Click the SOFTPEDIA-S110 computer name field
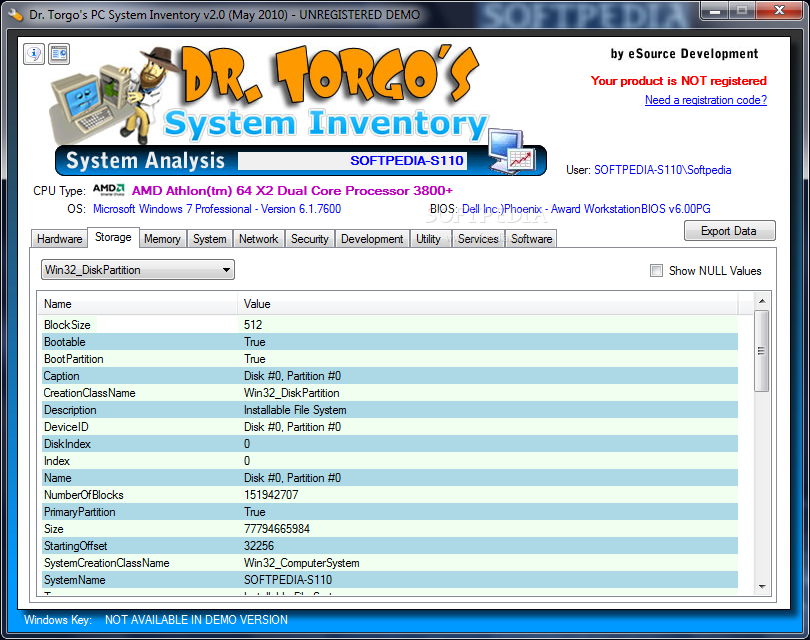This screenshot has height=640, width=810. [352, 161]
